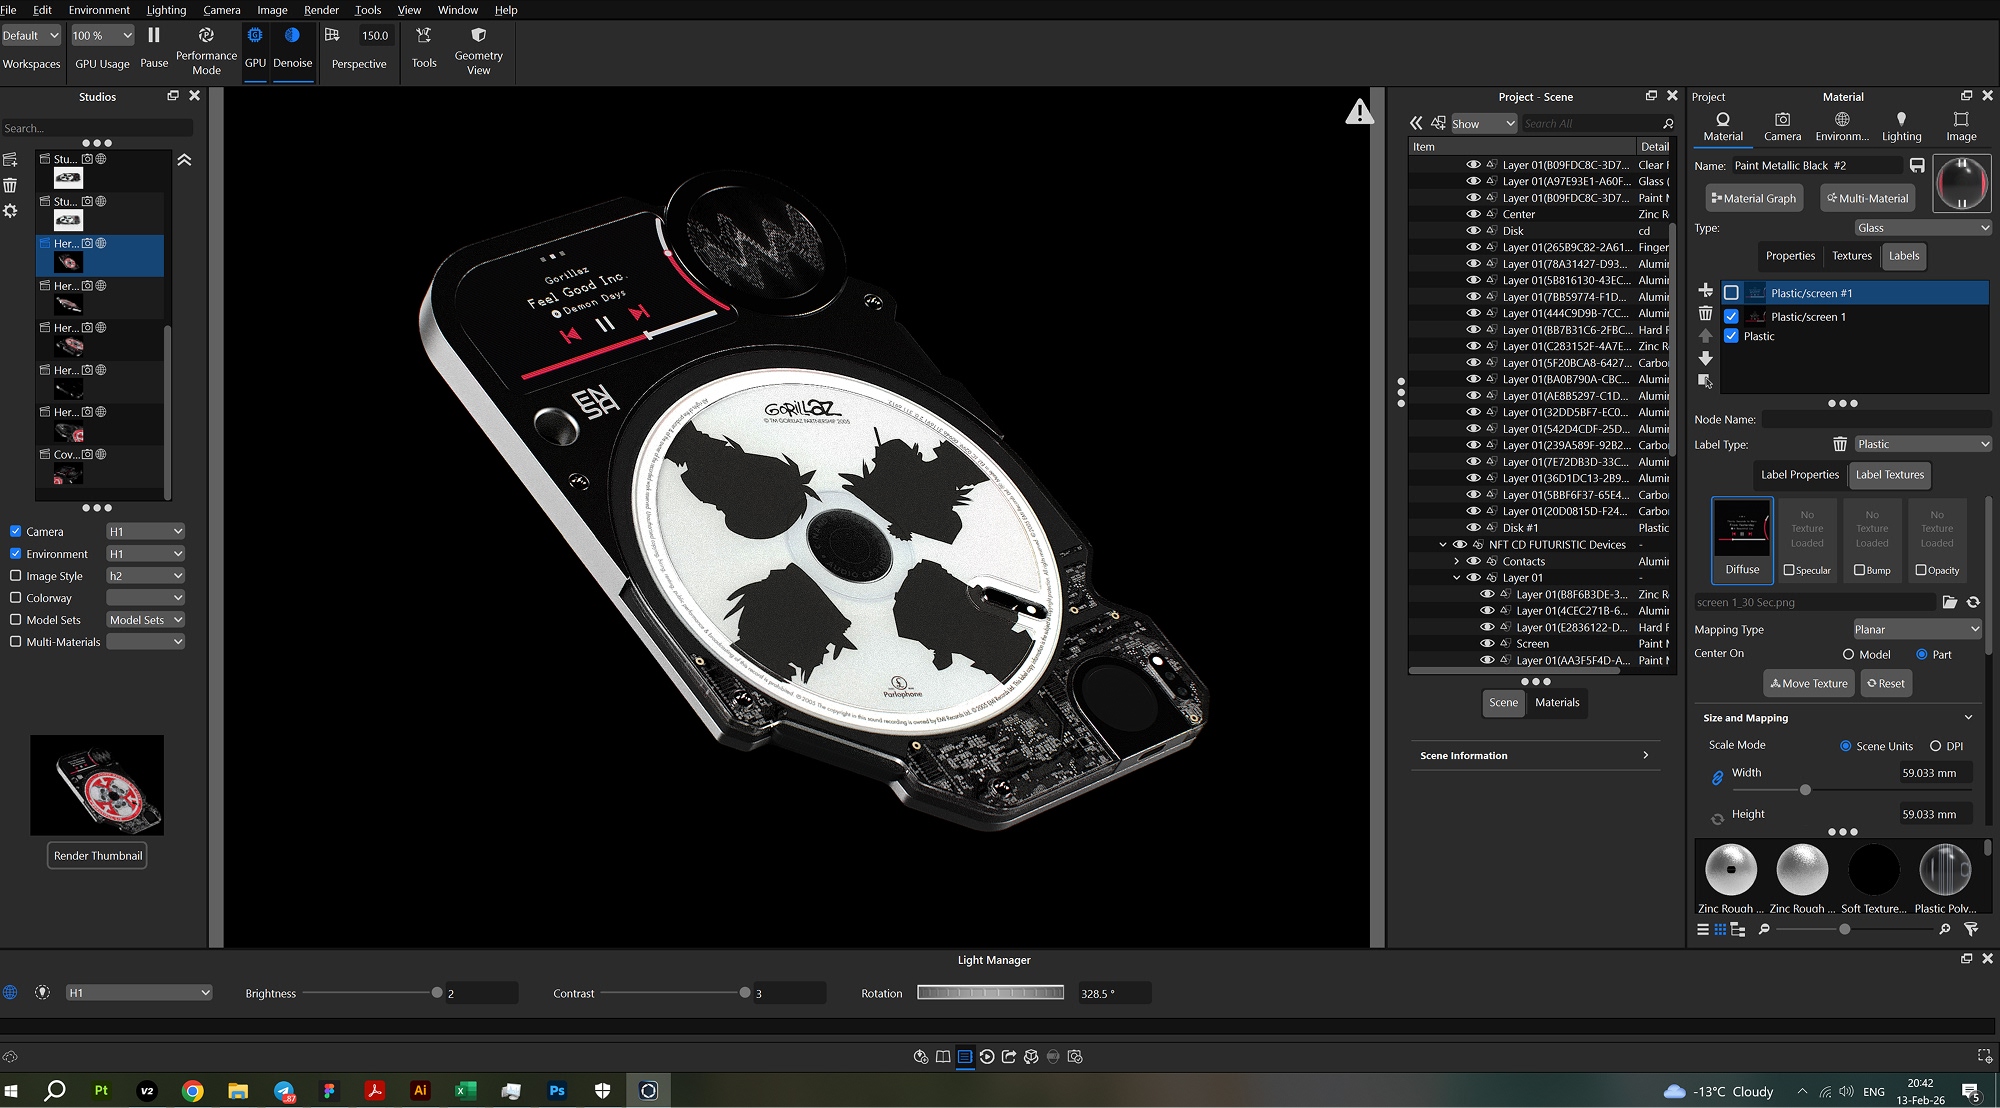Hide the Disk #1 item with its eye toggle
This screenshot has height=1108, width=2000.
(1473, 527)
